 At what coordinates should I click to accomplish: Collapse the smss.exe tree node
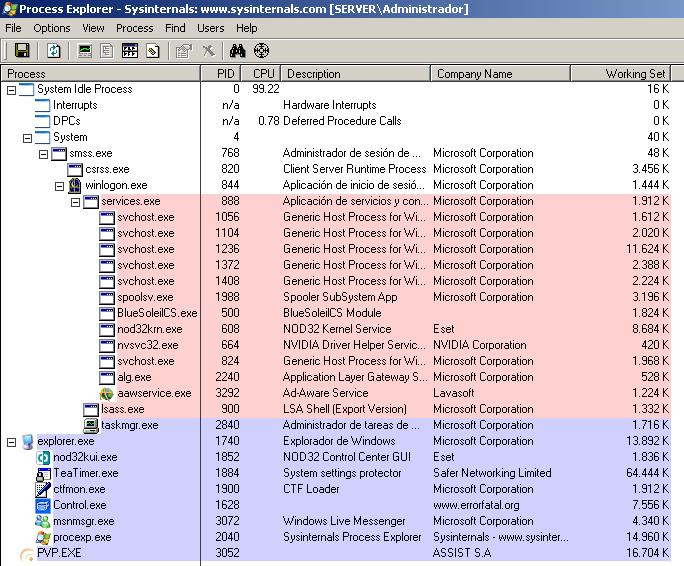(x=44, y=154)
